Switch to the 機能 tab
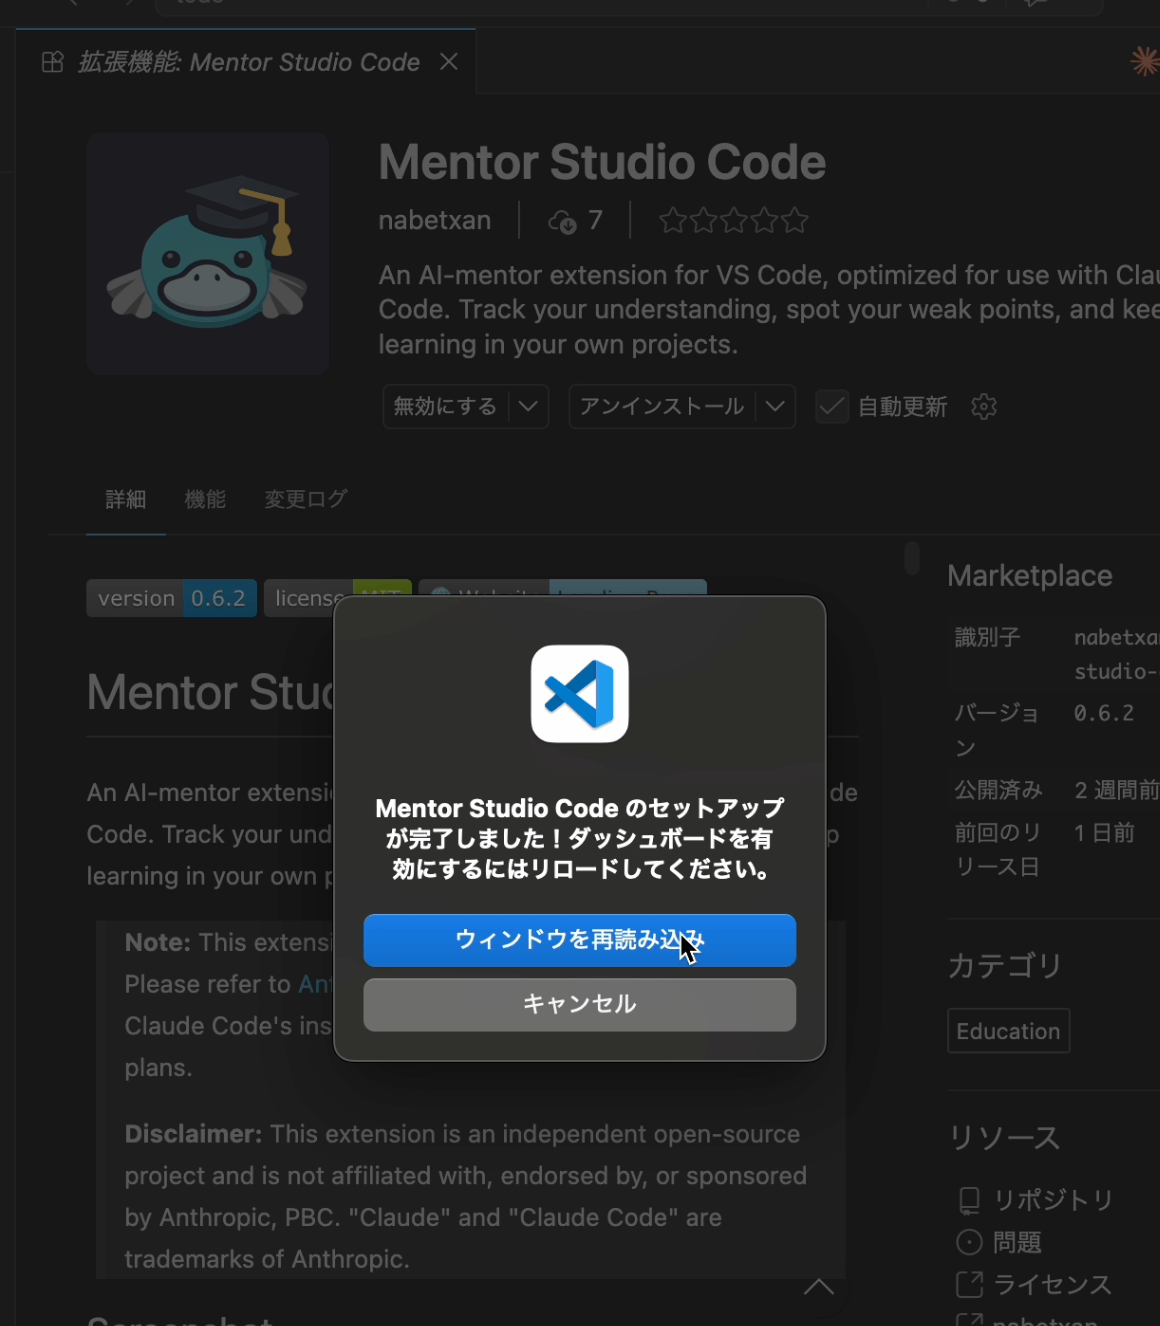Viewport: 1160px width, 1326px height. (x=205, y=499)
